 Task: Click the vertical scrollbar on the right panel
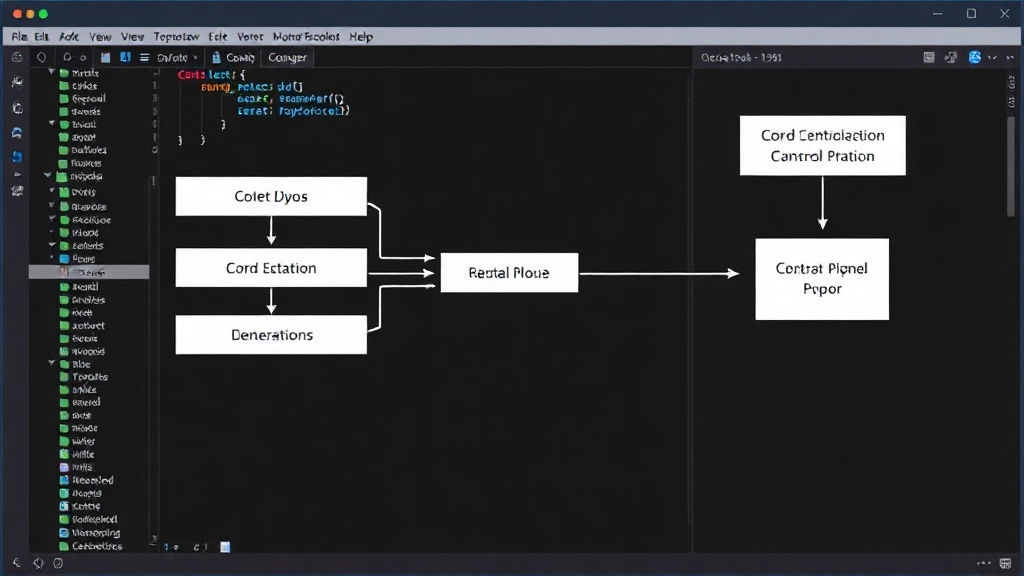[x=1010, y=167]
